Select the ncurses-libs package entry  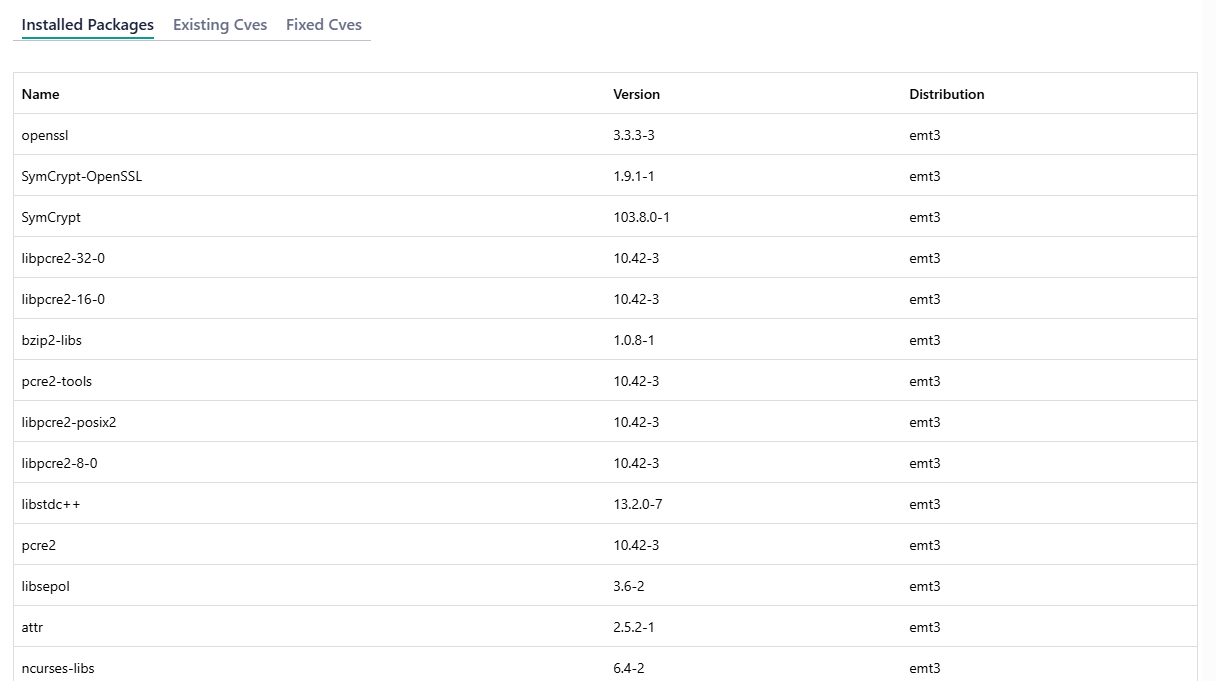(57, 668)
